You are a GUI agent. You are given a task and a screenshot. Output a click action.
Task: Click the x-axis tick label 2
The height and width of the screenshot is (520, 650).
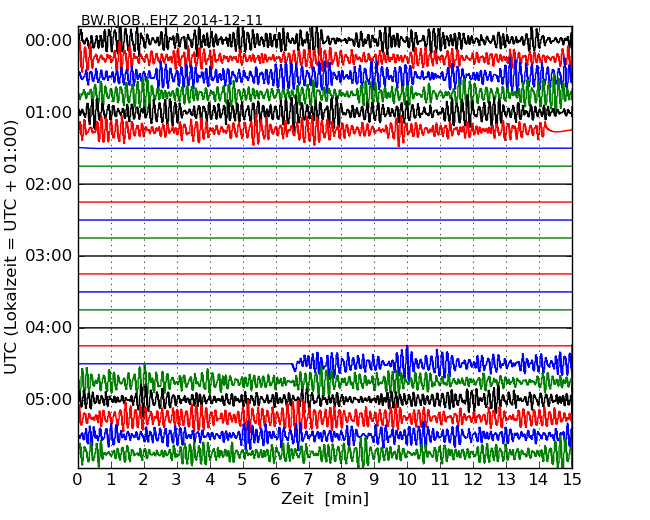144,480
